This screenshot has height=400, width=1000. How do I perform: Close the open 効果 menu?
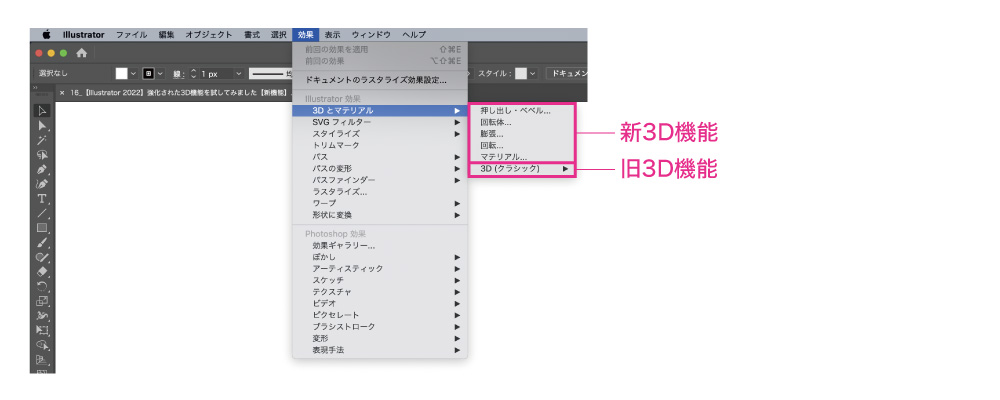[305, 34]
